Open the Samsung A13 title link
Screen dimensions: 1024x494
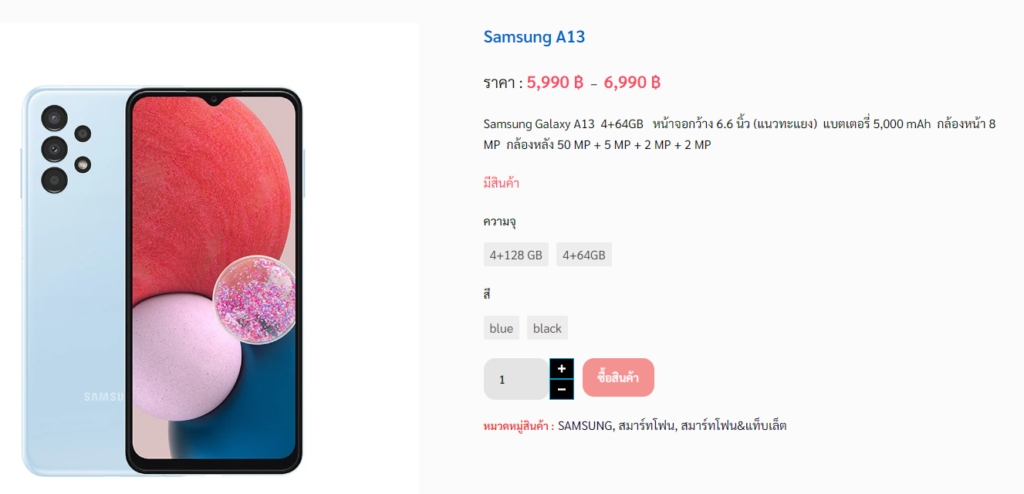coord(534,37)
